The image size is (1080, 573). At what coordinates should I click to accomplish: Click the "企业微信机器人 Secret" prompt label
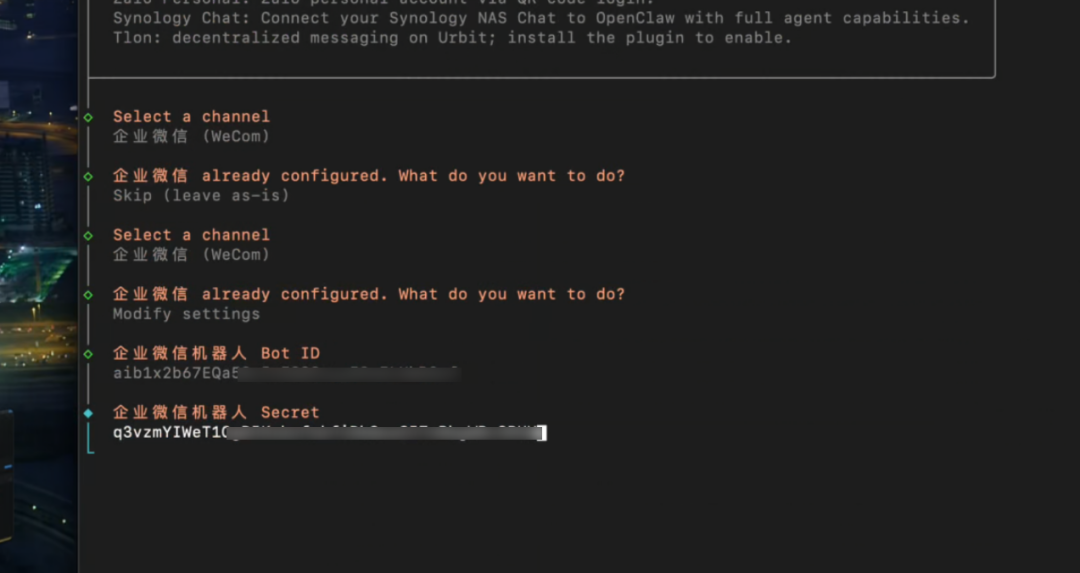pos(216,412)
